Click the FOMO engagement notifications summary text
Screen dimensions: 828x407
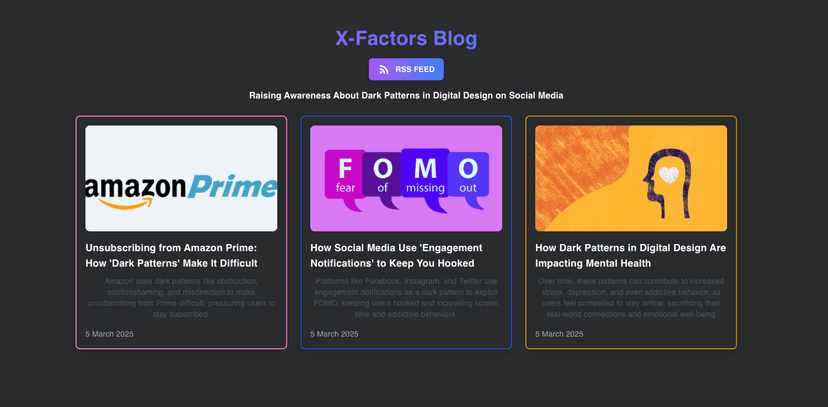point(406,297)
